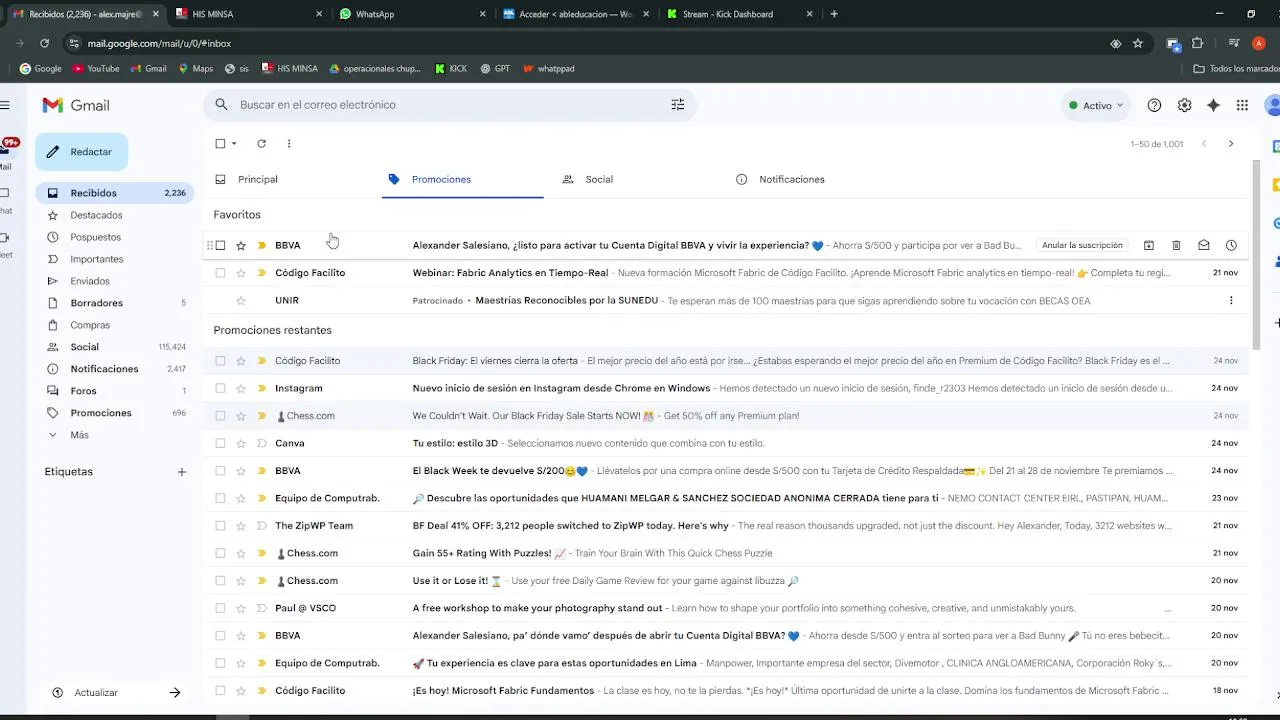Open search options filter icon
The width and height of the screenshot is (1280, 720).
pyautogui.click(x=677, y=105)
